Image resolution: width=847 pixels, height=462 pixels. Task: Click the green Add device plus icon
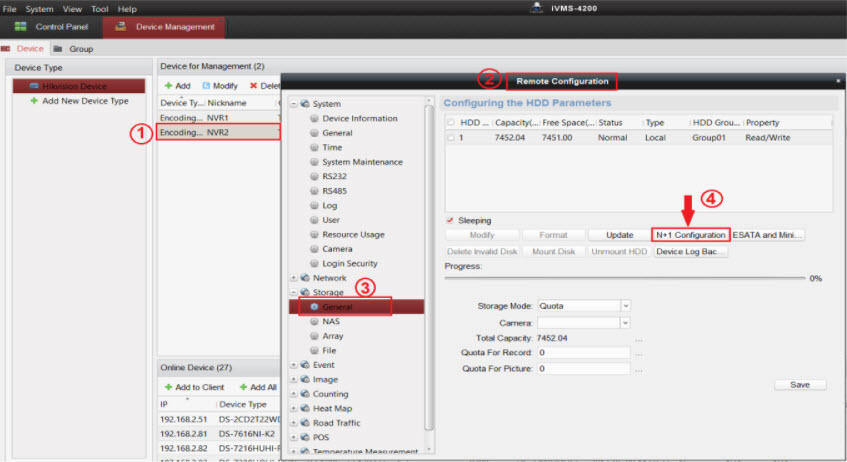[x=168, y=86]
